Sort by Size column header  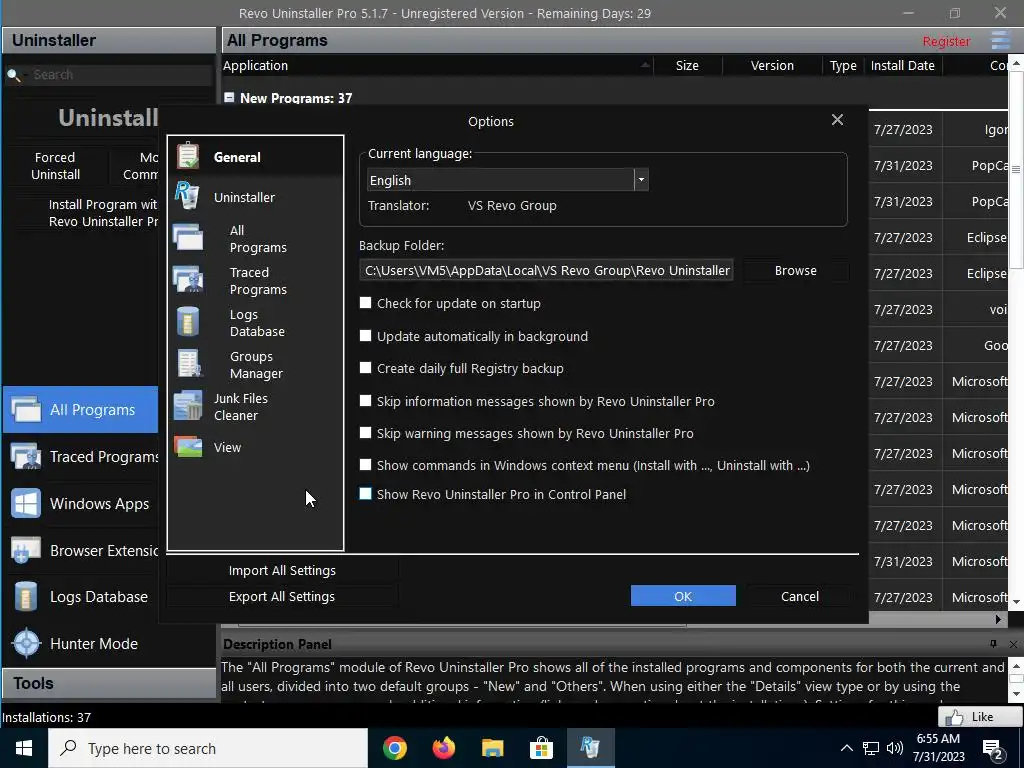coord(687,65)
